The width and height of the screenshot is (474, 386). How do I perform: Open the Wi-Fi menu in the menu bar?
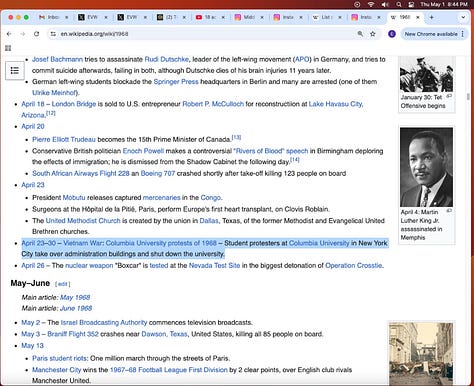371,4
